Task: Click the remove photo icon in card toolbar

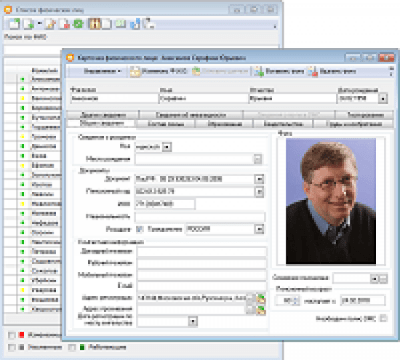Action: coord(313,71)
